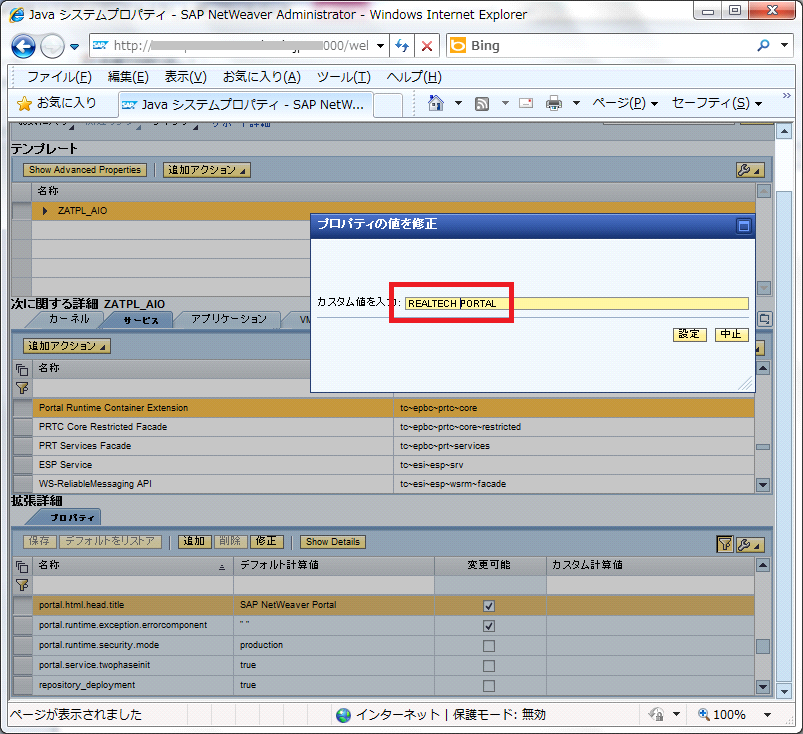Click the Print icon in command bar
Screen dimensions: 803x734
tap(554, 103)
